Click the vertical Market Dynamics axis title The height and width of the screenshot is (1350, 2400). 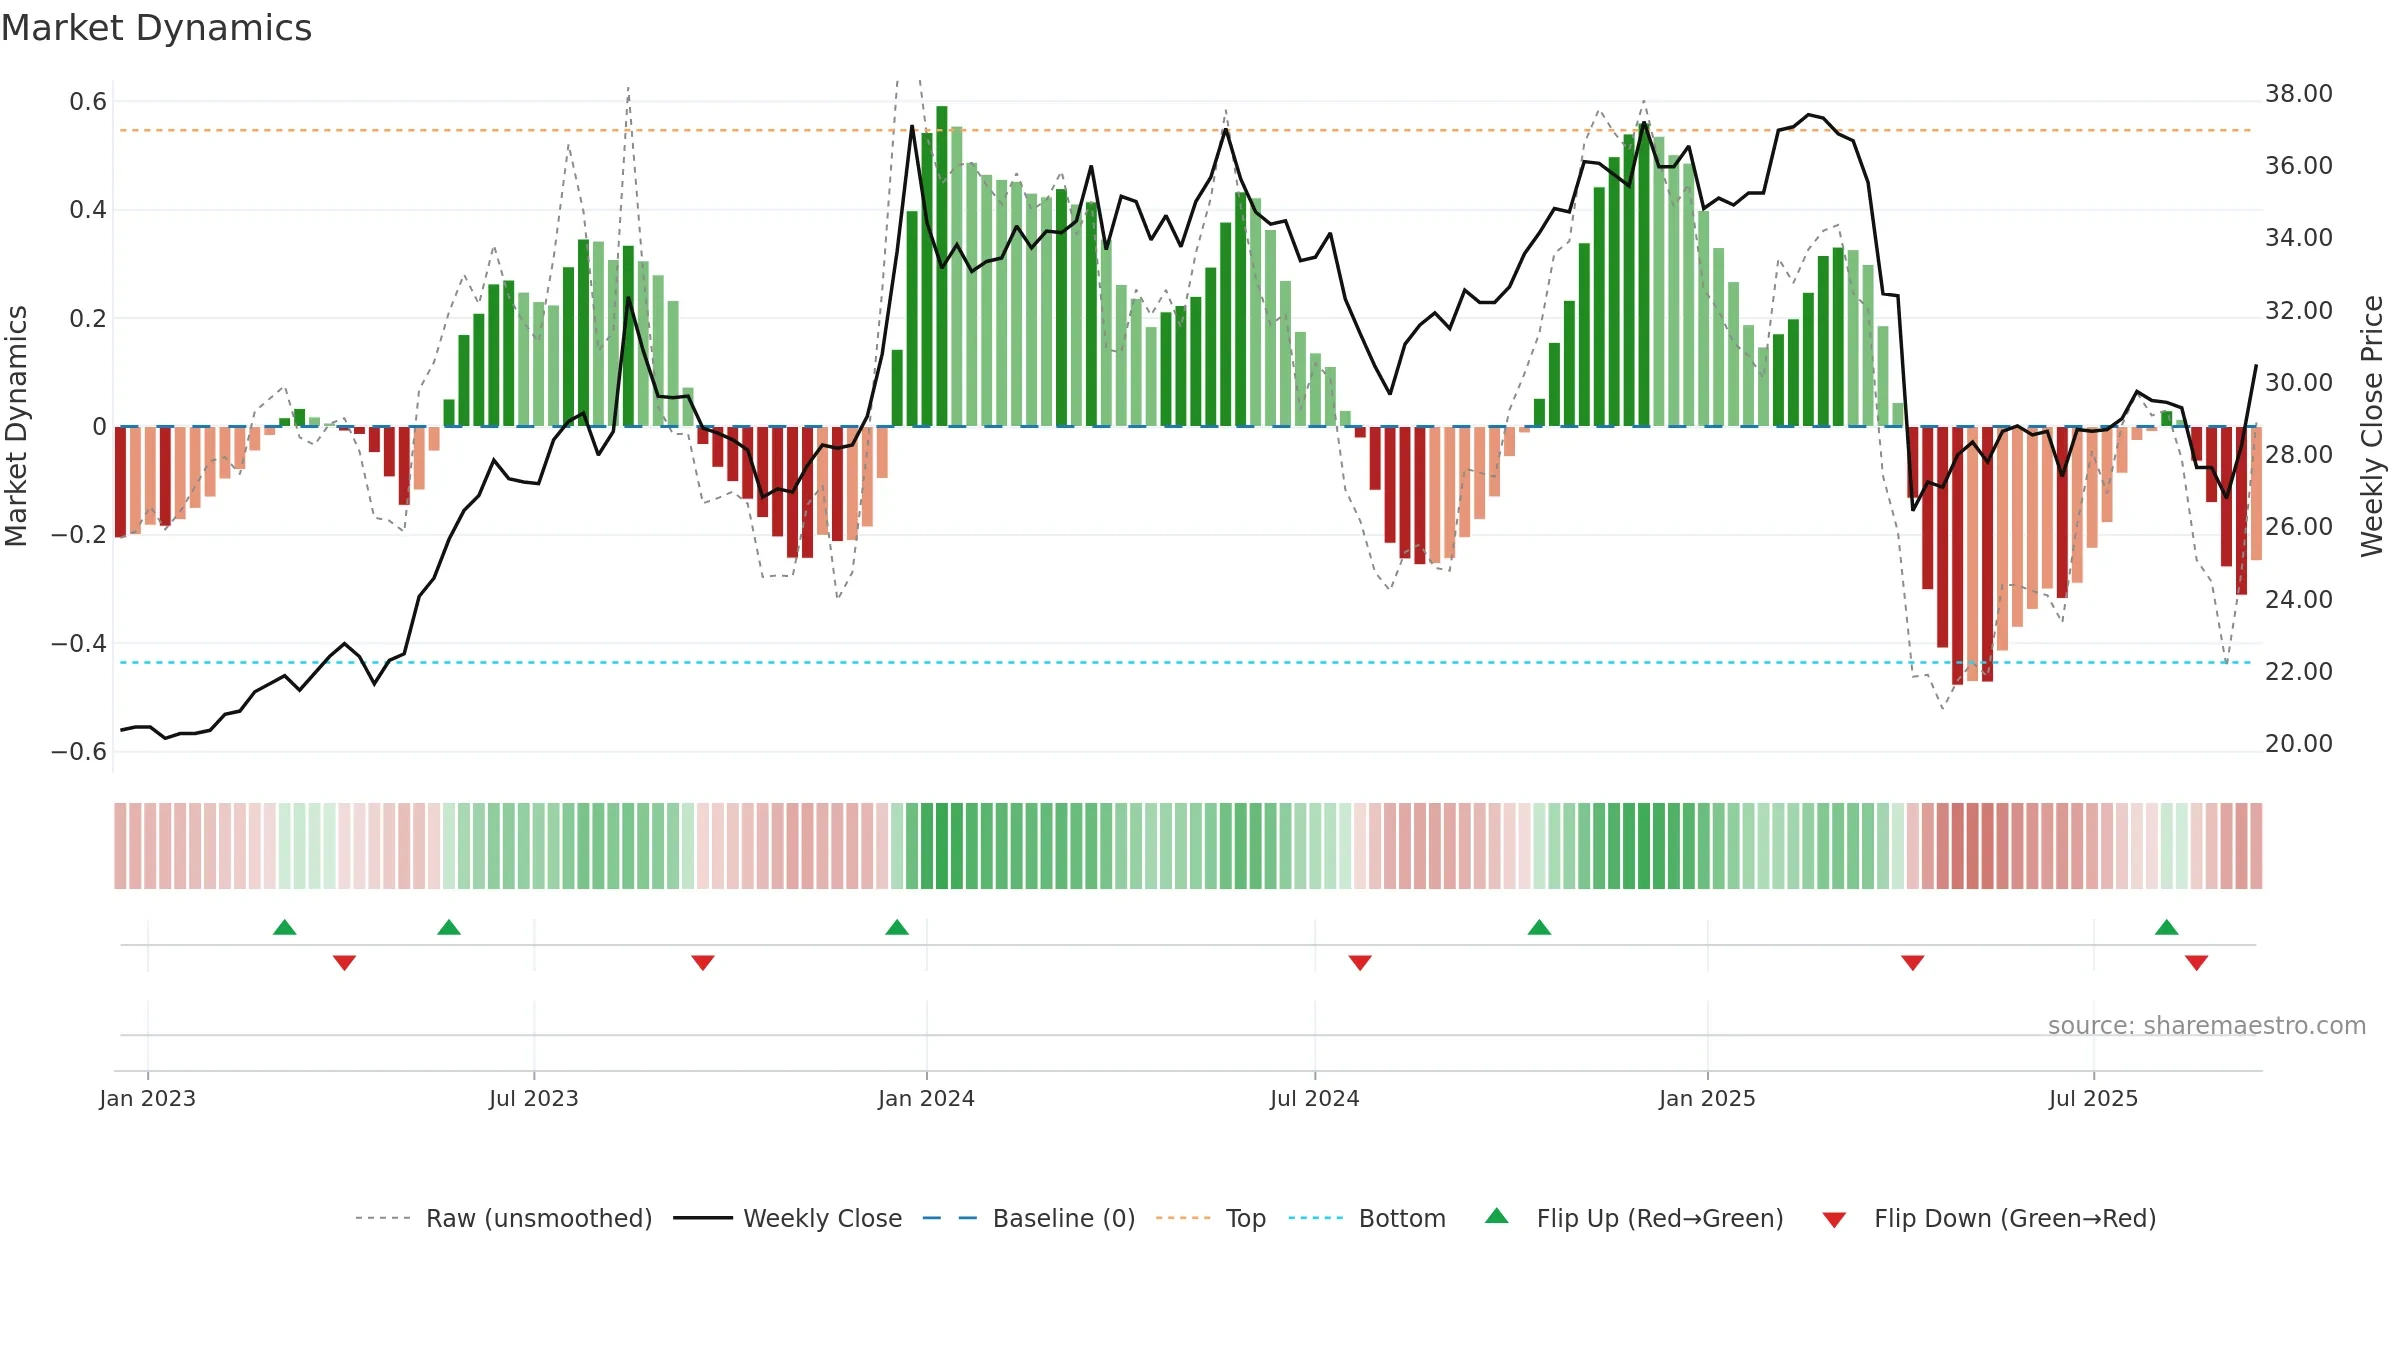pos(16,426)
